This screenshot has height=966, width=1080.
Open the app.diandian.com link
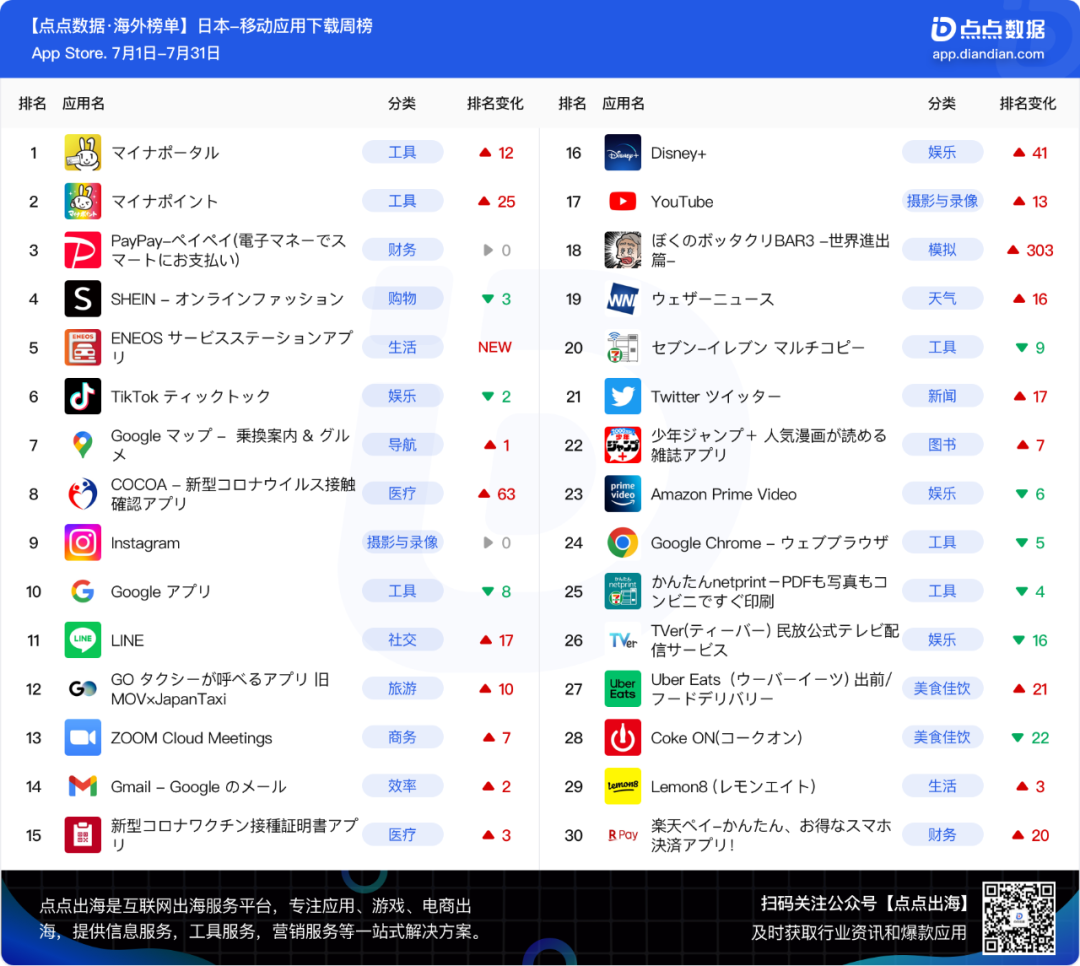point(988,54)
